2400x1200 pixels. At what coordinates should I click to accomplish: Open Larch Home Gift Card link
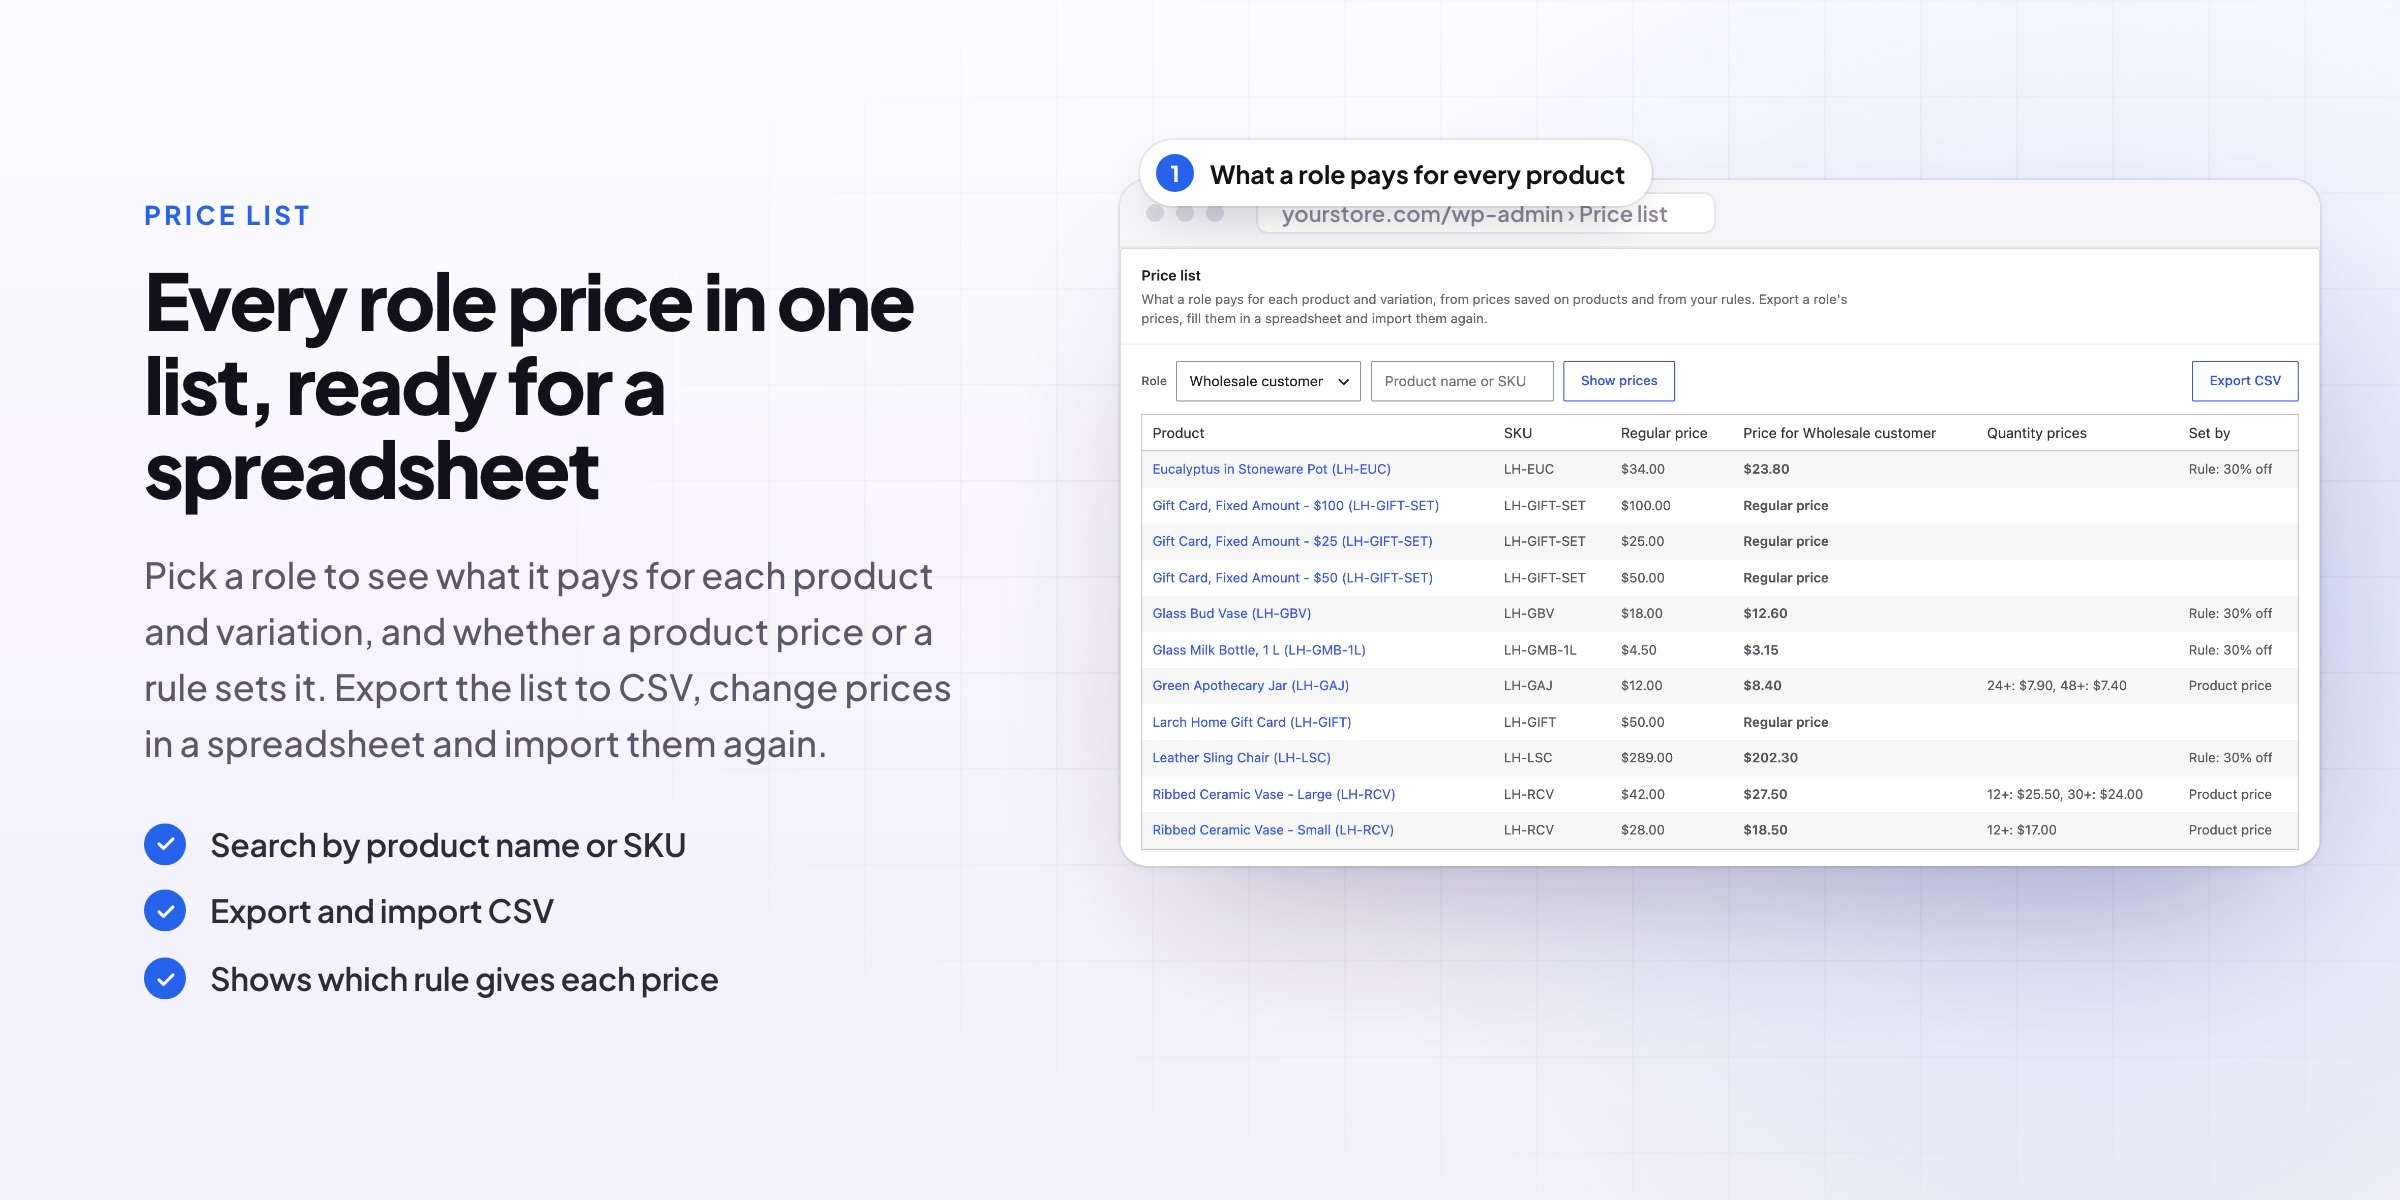click(1251, 722)
